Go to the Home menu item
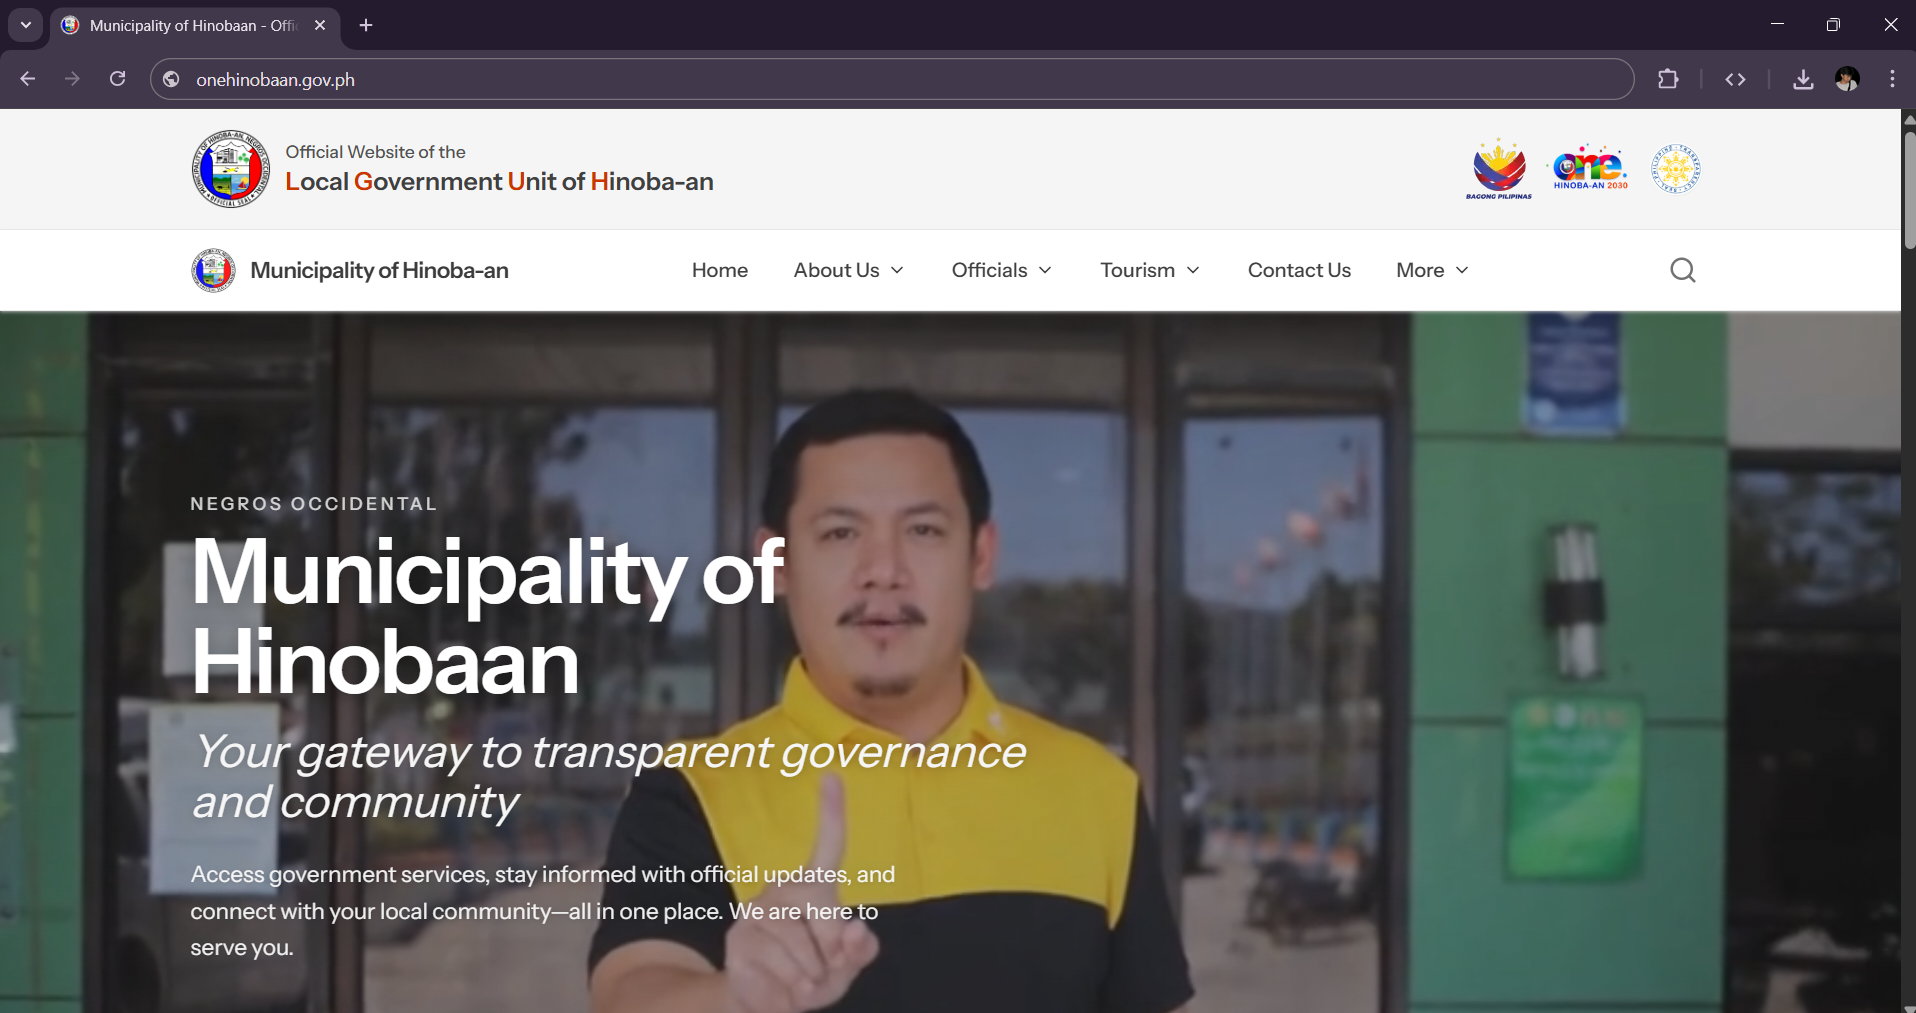 pyautogui.click(x=719, y=270)
